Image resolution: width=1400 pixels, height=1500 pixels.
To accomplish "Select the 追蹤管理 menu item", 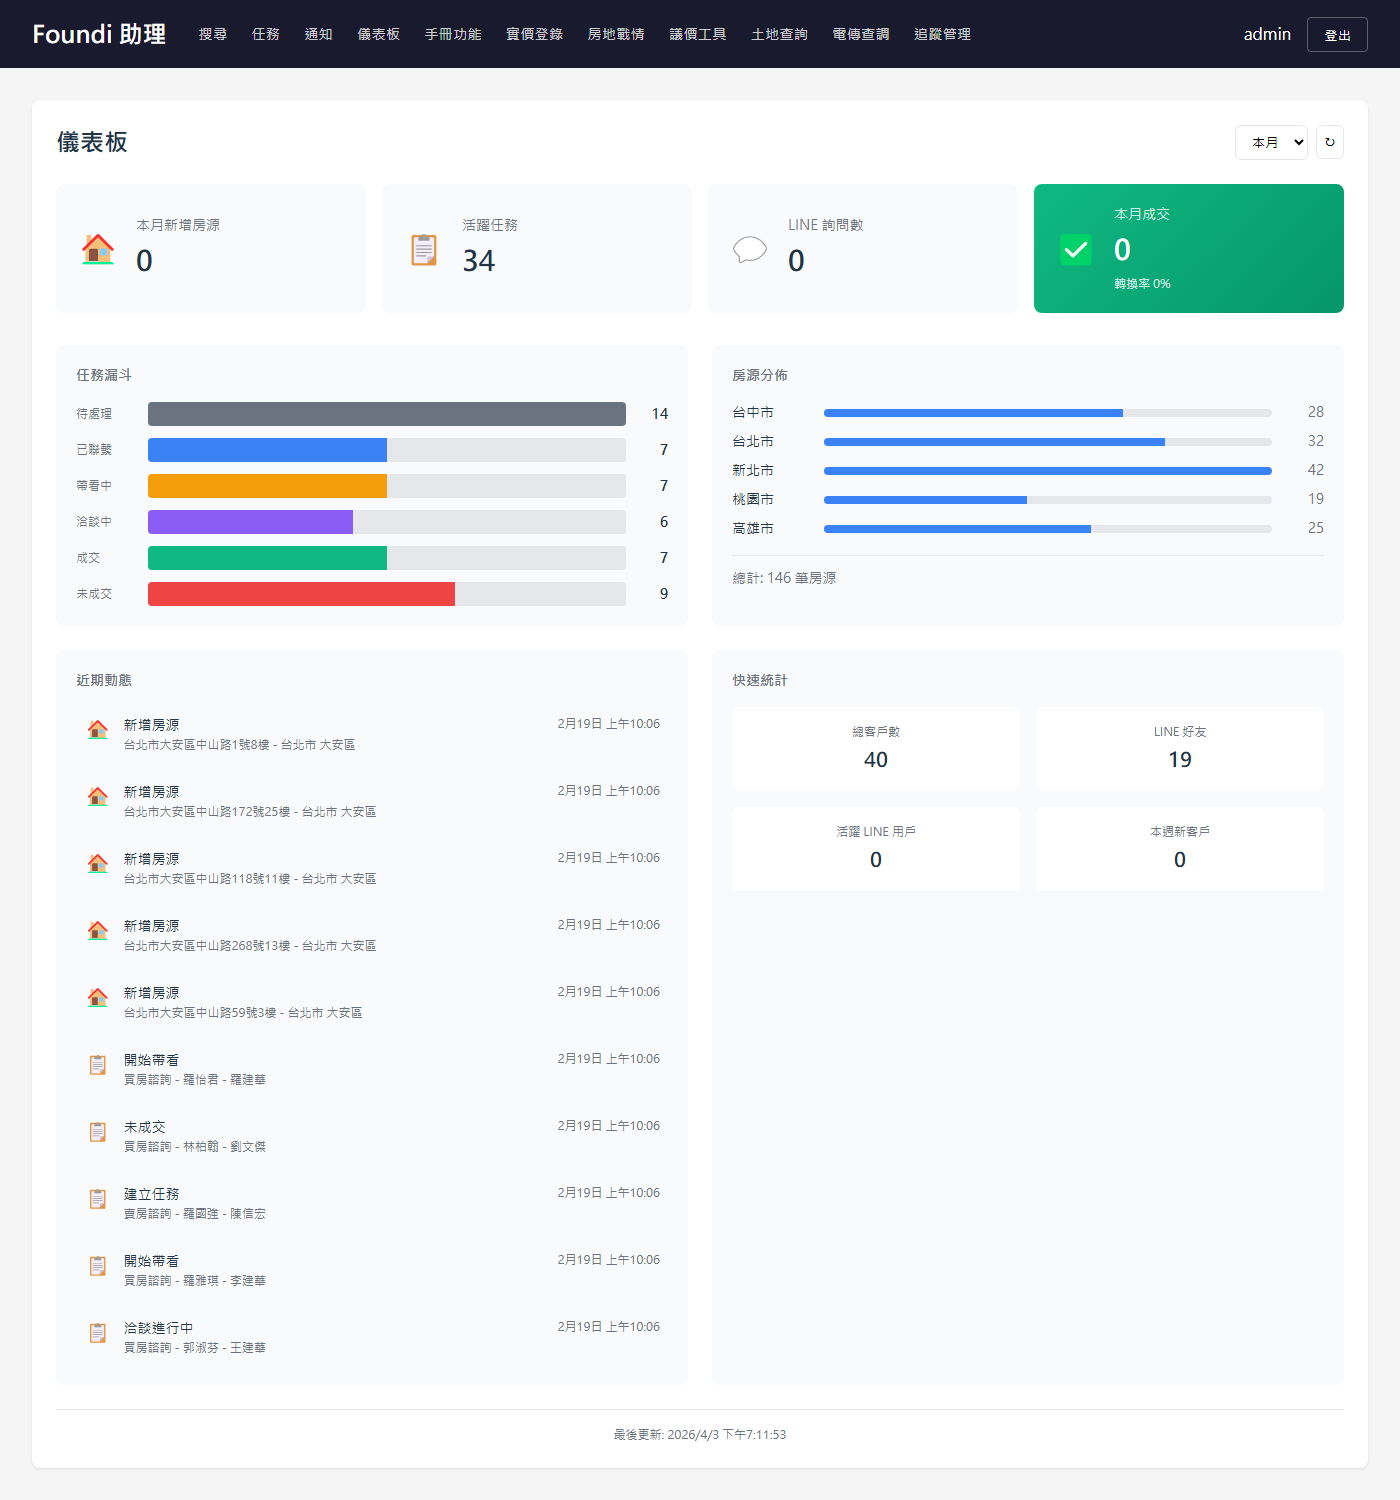I will [943, 34].
